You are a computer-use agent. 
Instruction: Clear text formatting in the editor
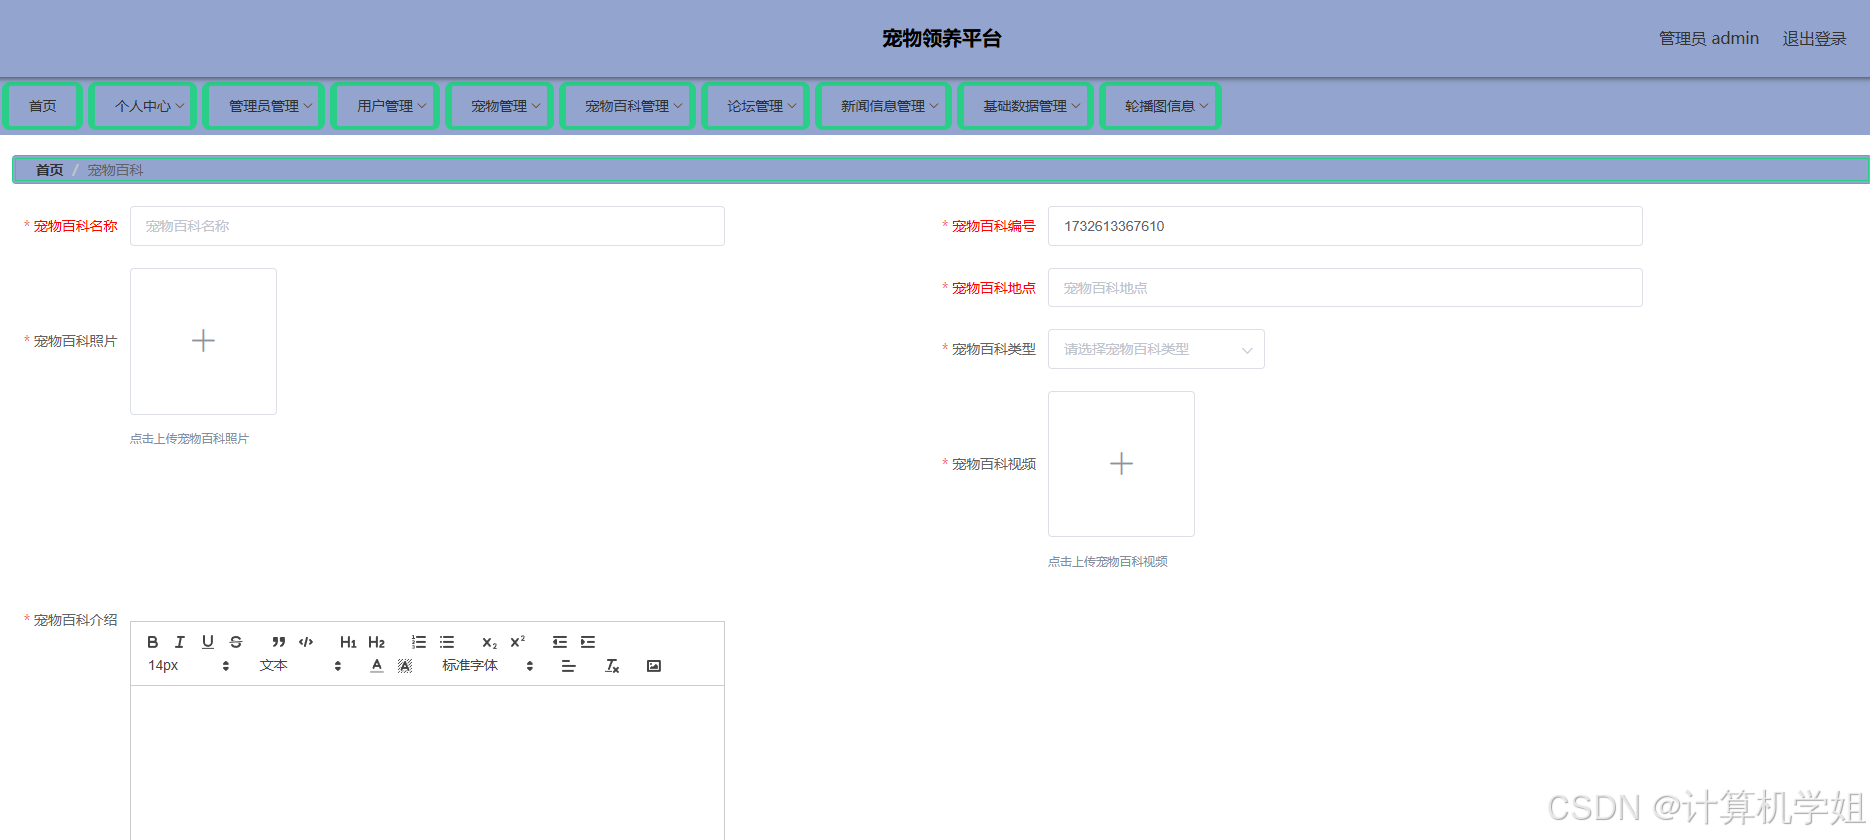tap(612, 666)
